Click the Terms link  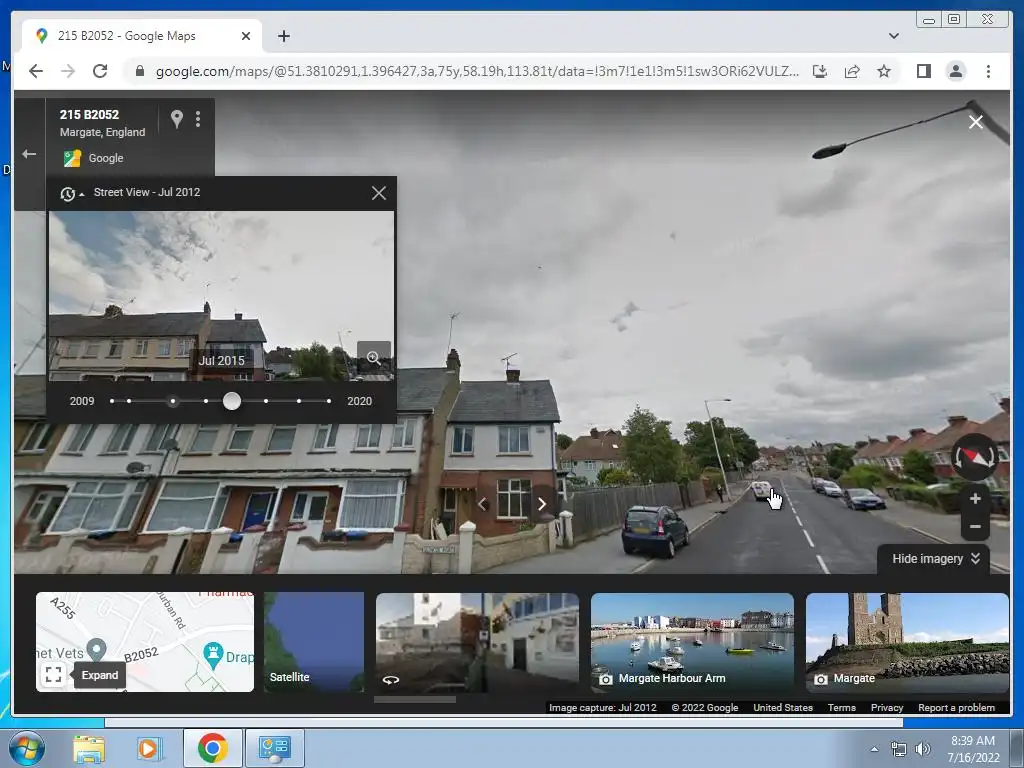click(842, 708)
